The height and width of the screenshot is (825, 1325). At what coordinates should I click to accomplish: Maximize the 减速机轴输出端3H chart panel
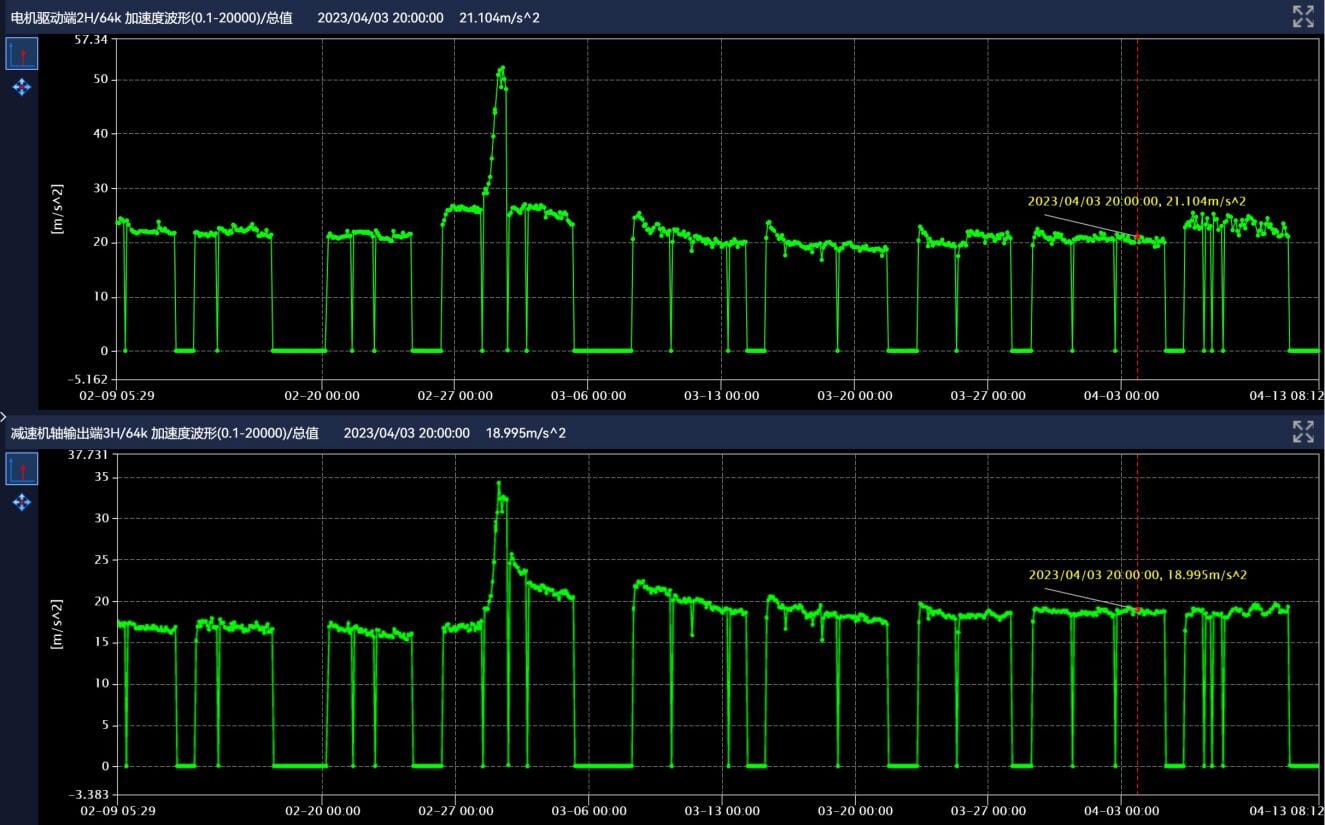tap(1303, 432)
